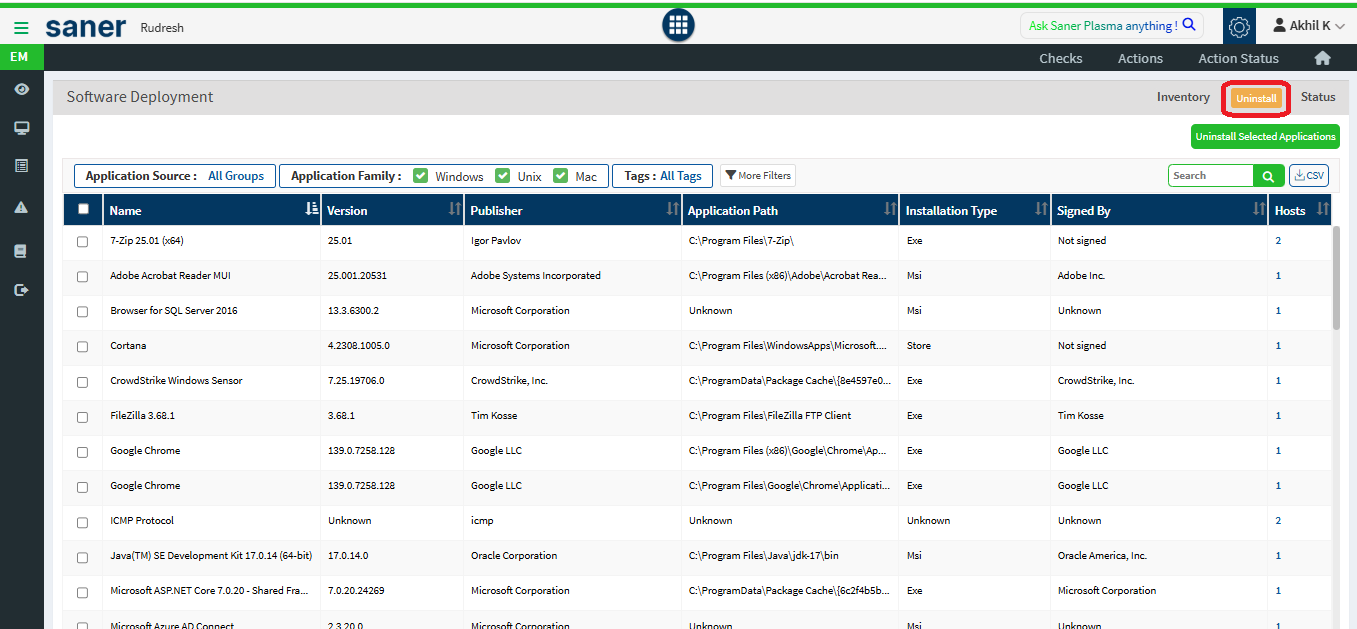Click the settings gear icon
Image resolution: width=1357 pixels, height=629 pixels.
click(x=1239, y=27)
